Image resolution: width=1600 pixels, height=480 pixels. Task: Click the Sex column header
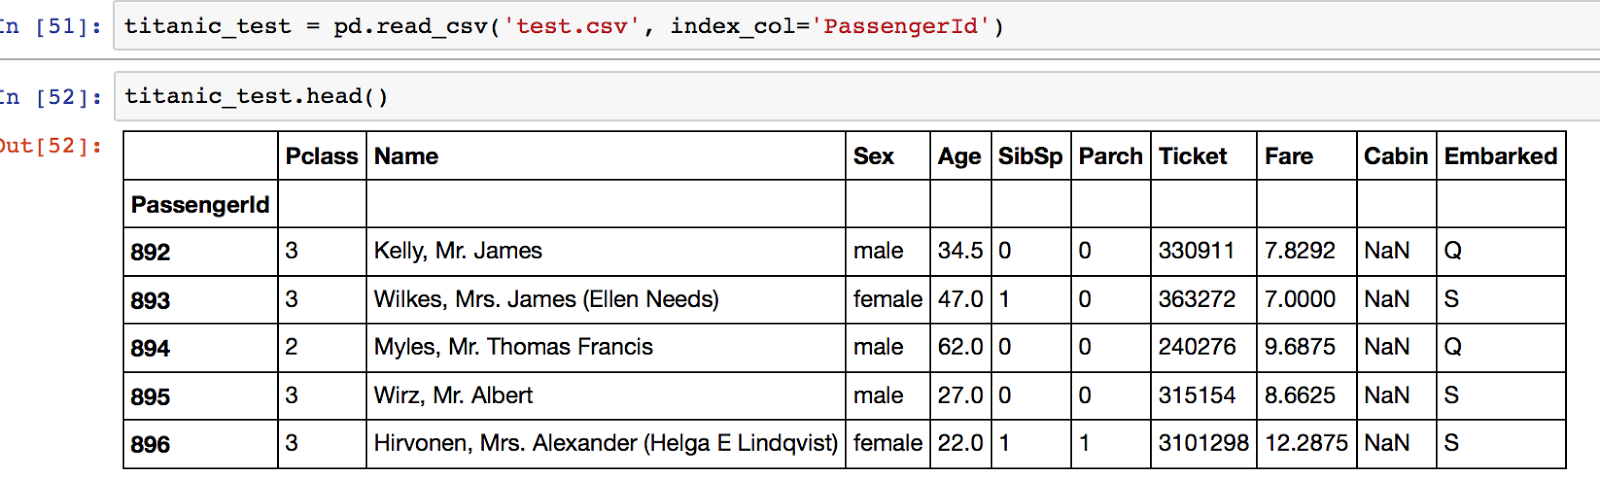[x=873, y=156]
